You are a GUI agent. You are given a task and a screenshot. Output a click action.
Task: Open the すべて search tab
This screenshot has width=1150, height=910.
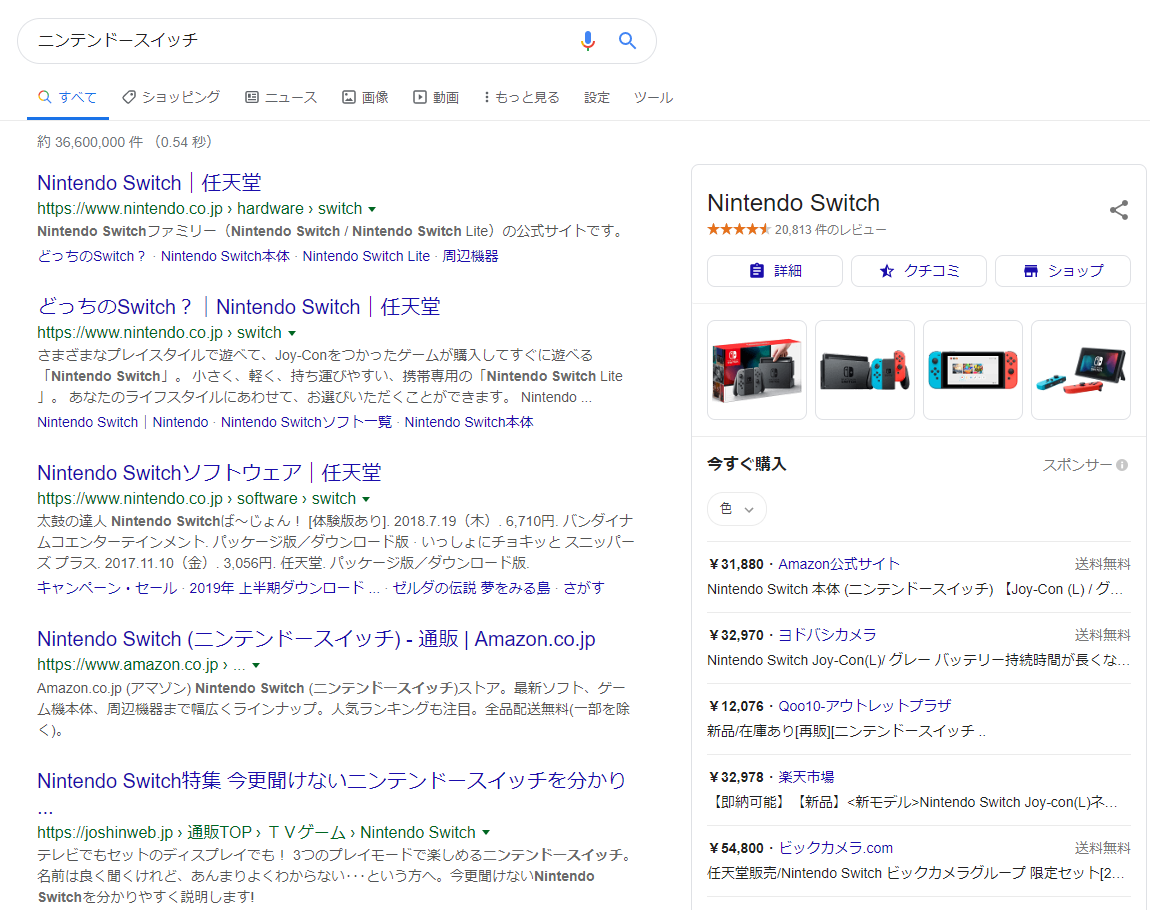pos(67,98)
